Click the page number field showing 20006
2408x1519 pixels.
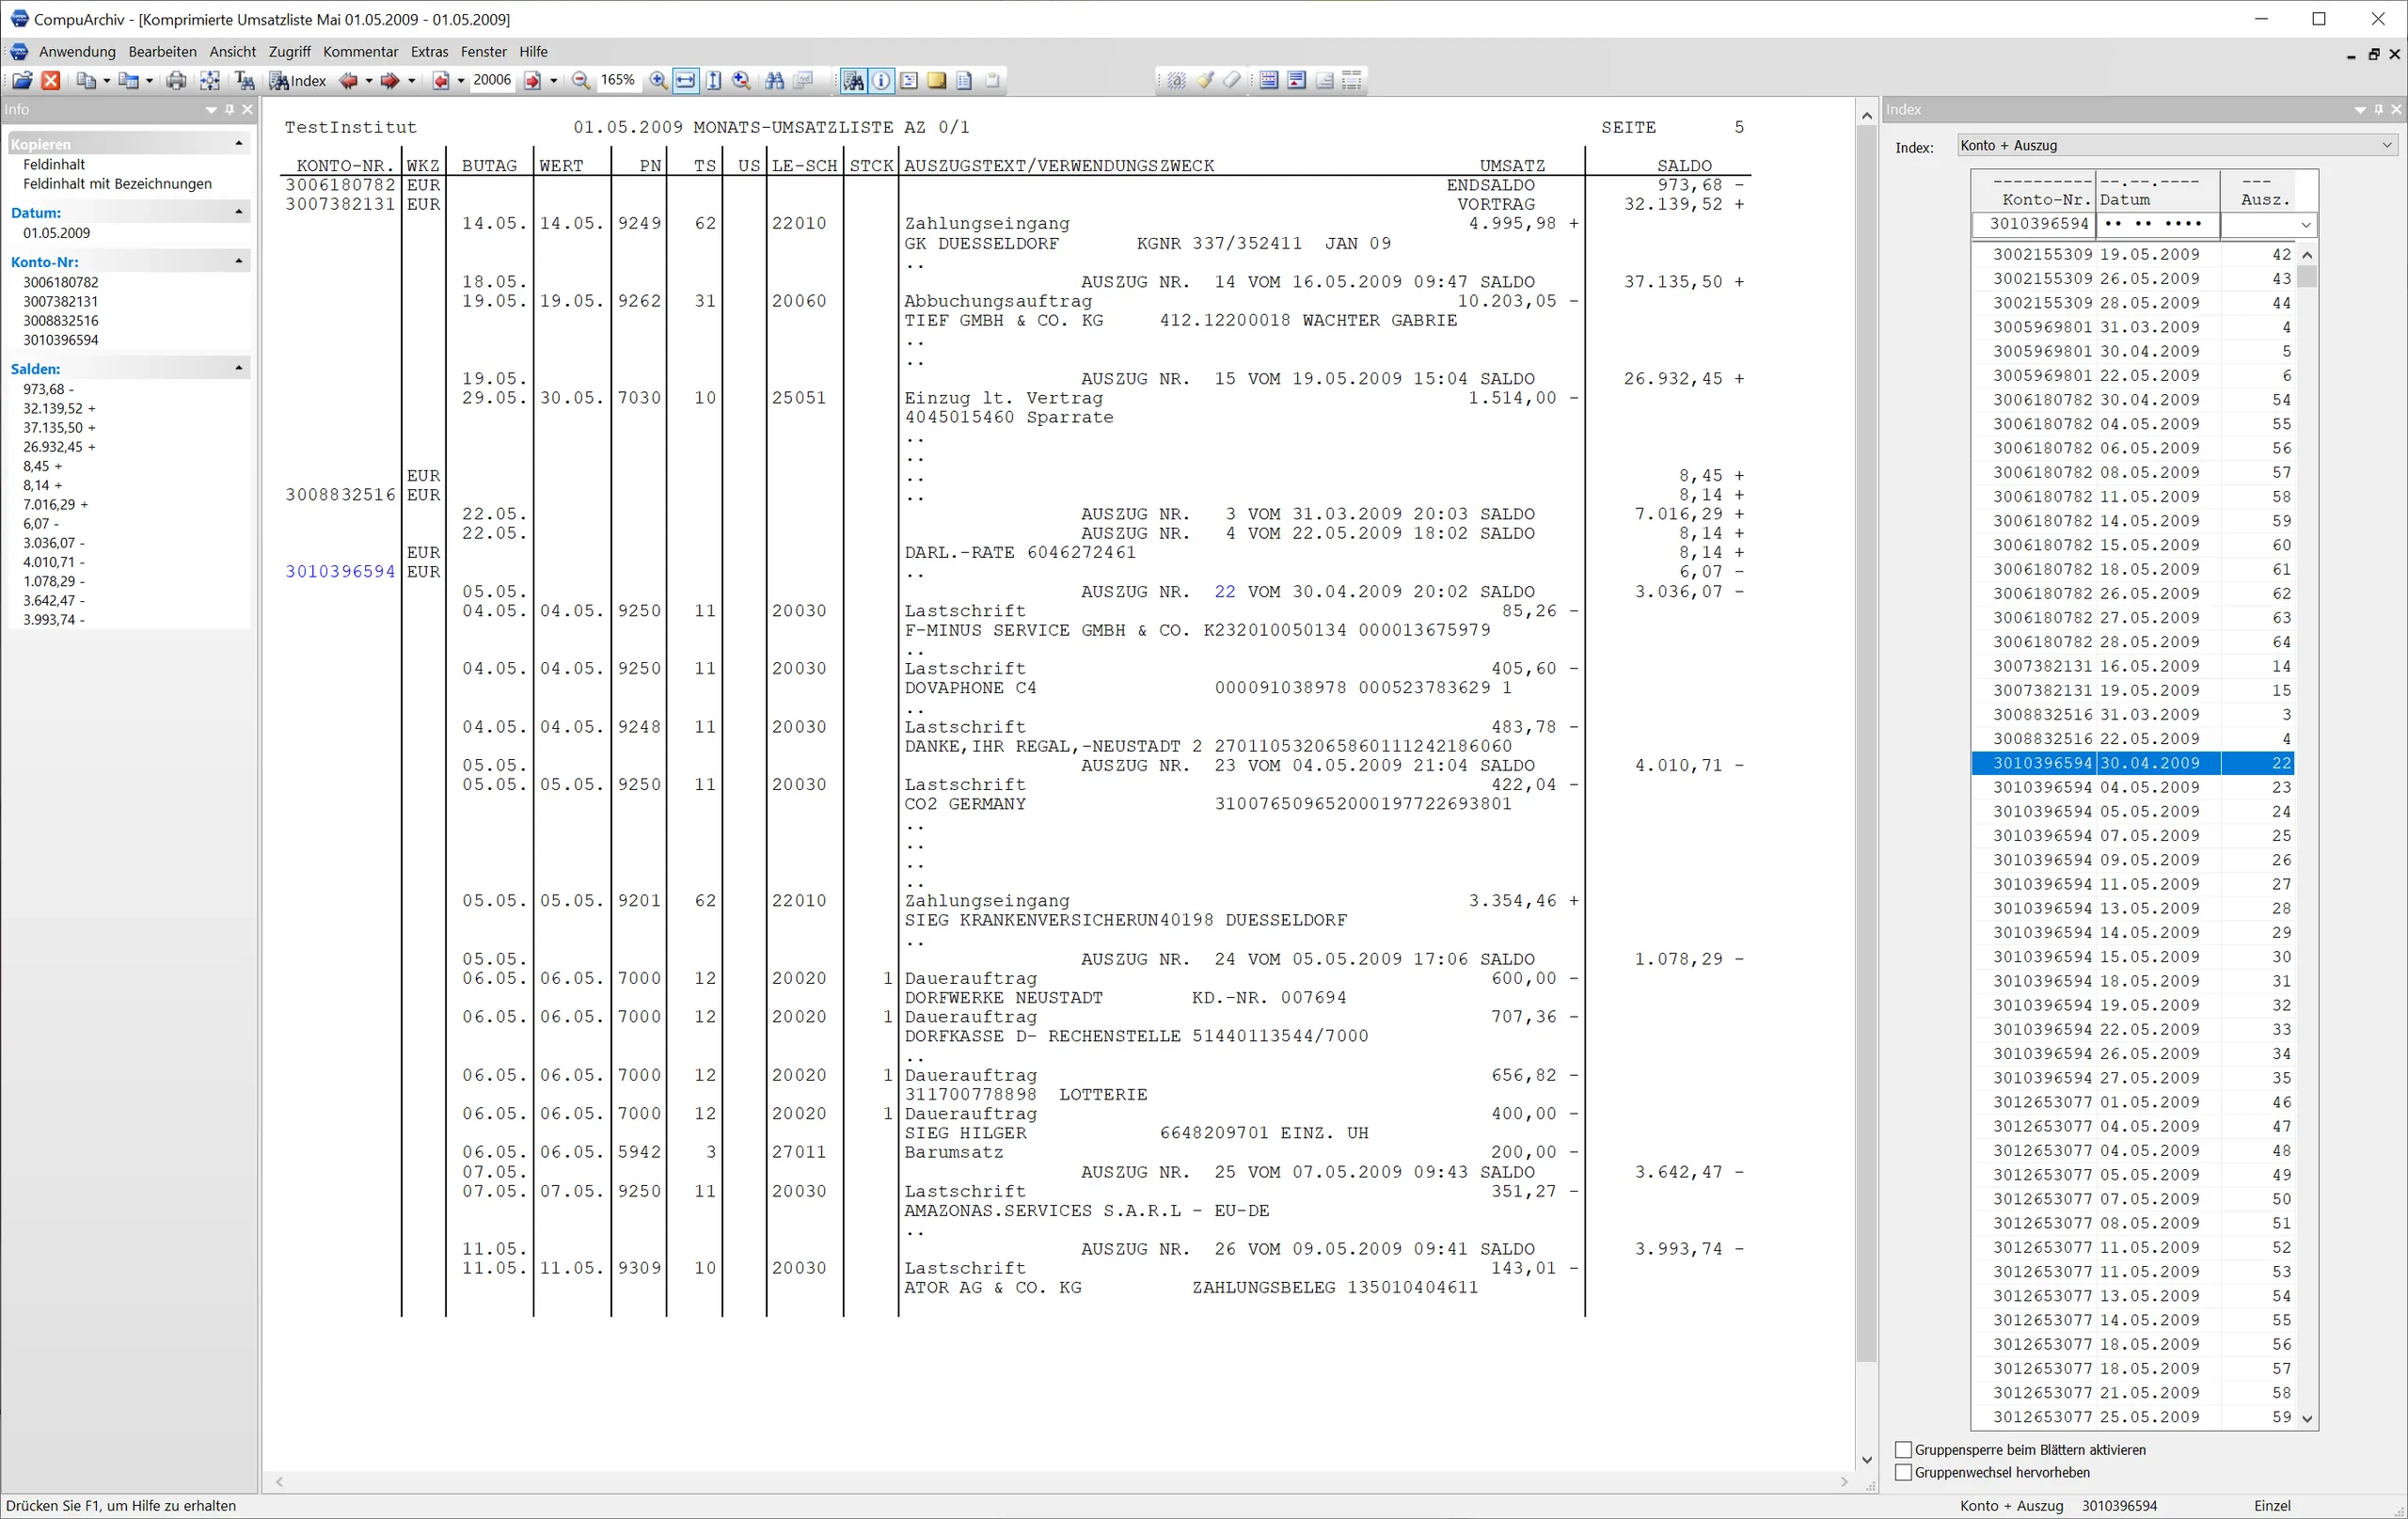pos(492,80)
